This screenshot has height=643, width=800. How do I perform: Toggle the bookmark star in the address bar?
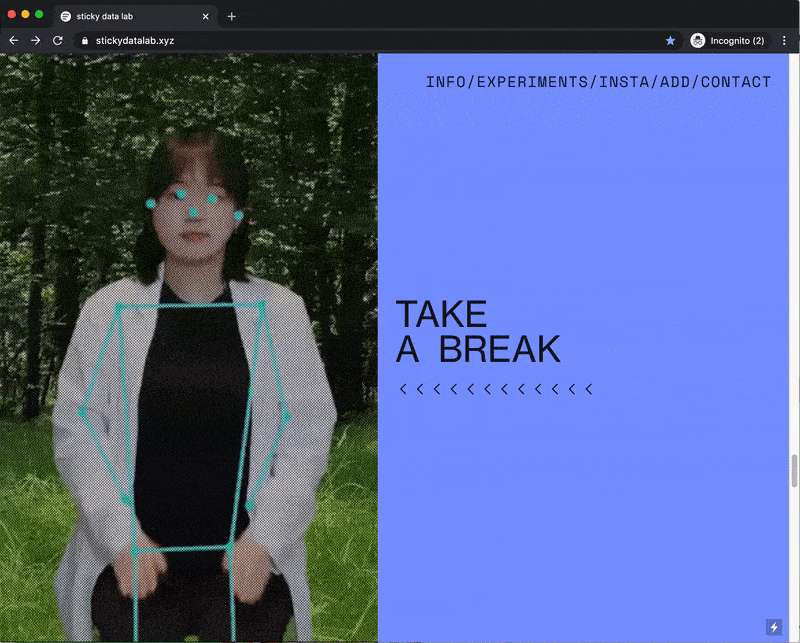tap(670, 40)
